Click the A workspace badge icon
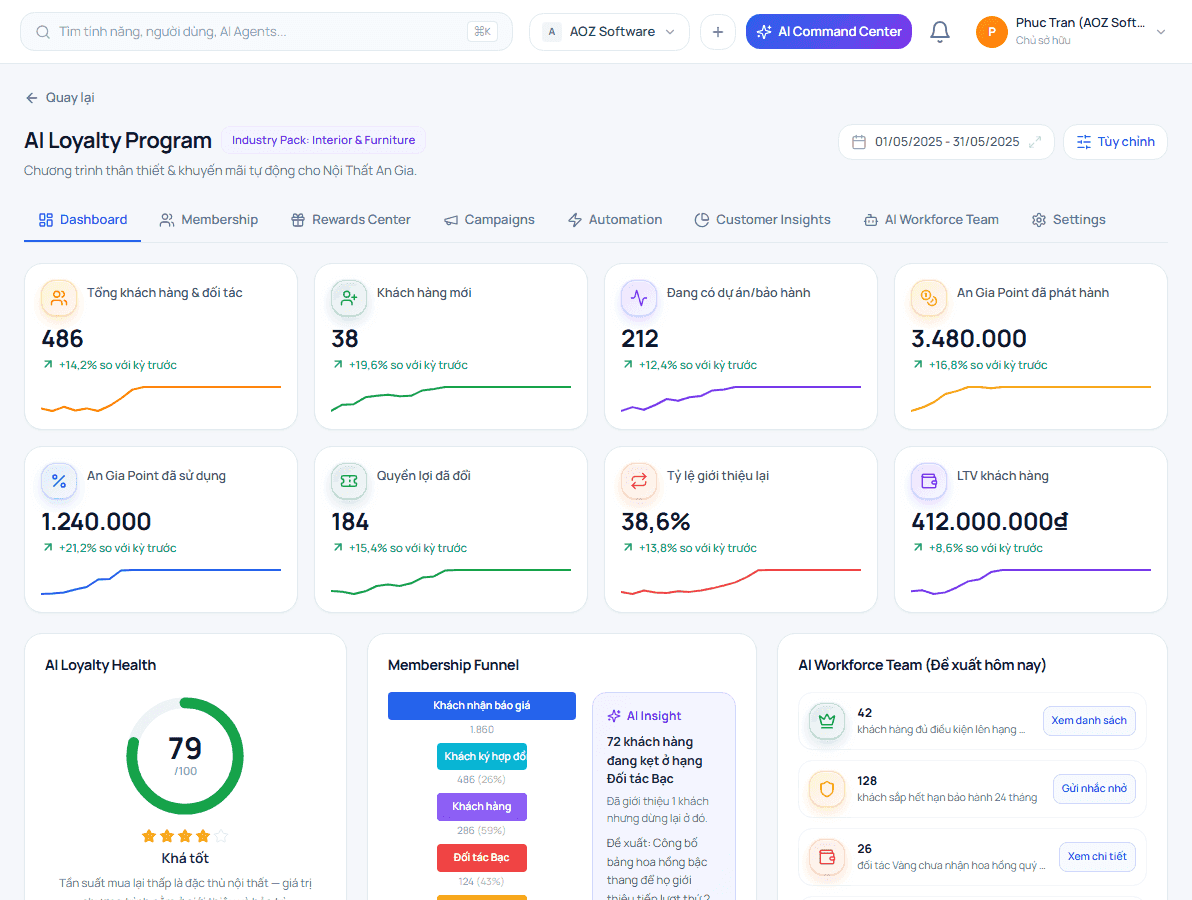 click(x=552, y=32)
